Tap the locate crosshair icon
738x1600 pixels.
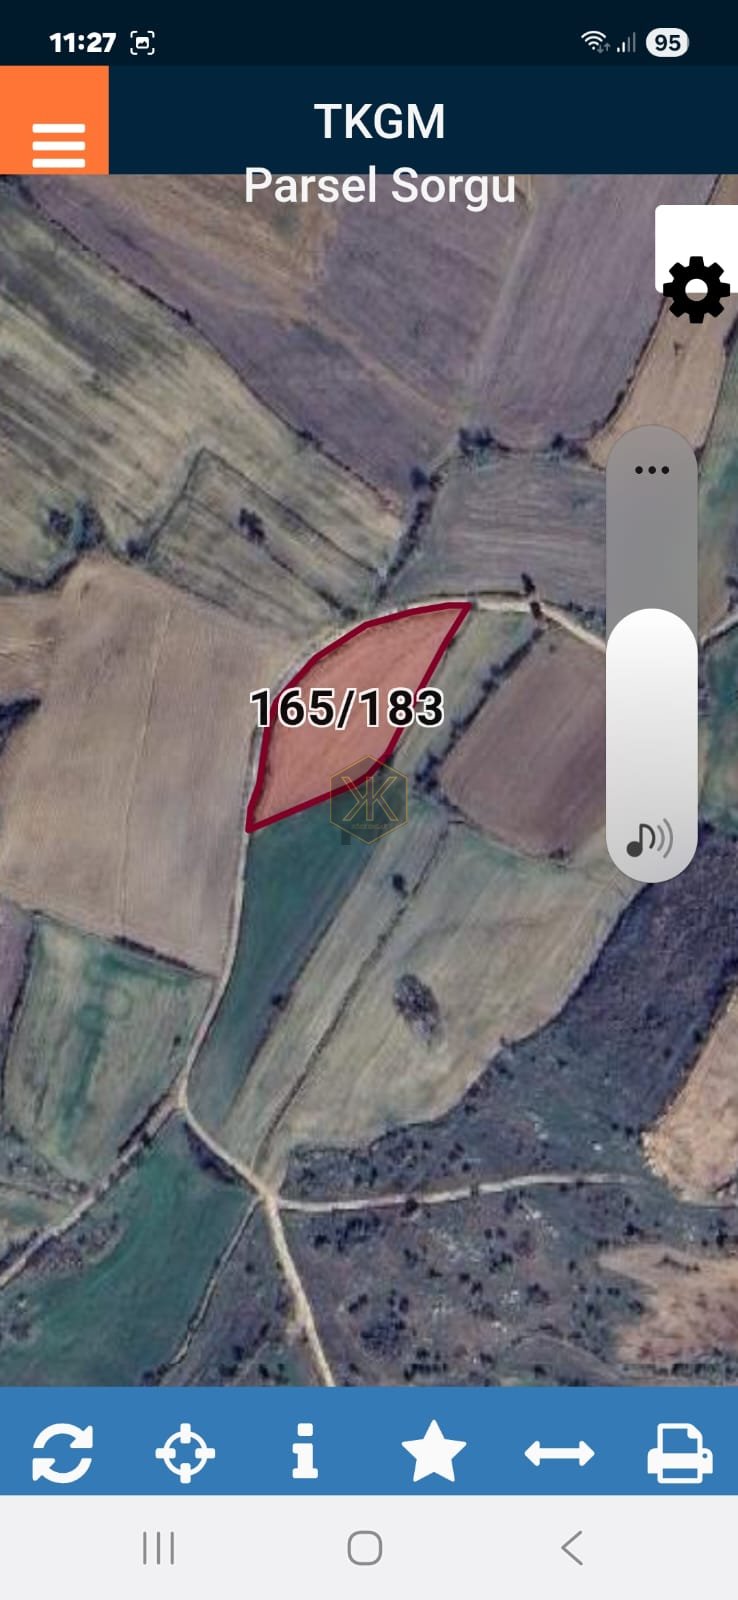point(185,1453)
